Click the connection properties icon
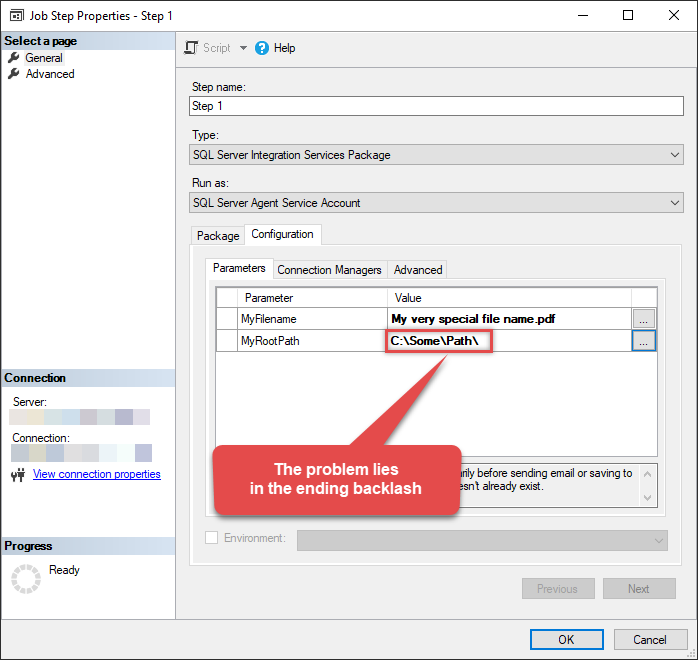The image size is (698, 660). [18, 475]
